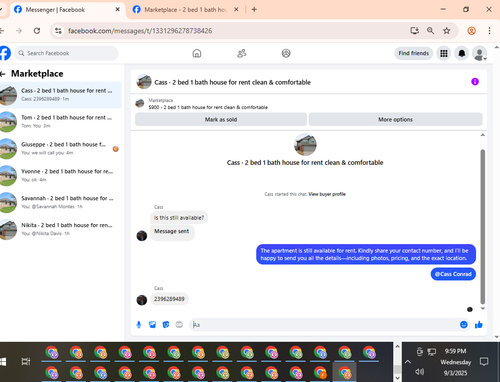Focus the Search Facebook field

(x=66, y=53)
